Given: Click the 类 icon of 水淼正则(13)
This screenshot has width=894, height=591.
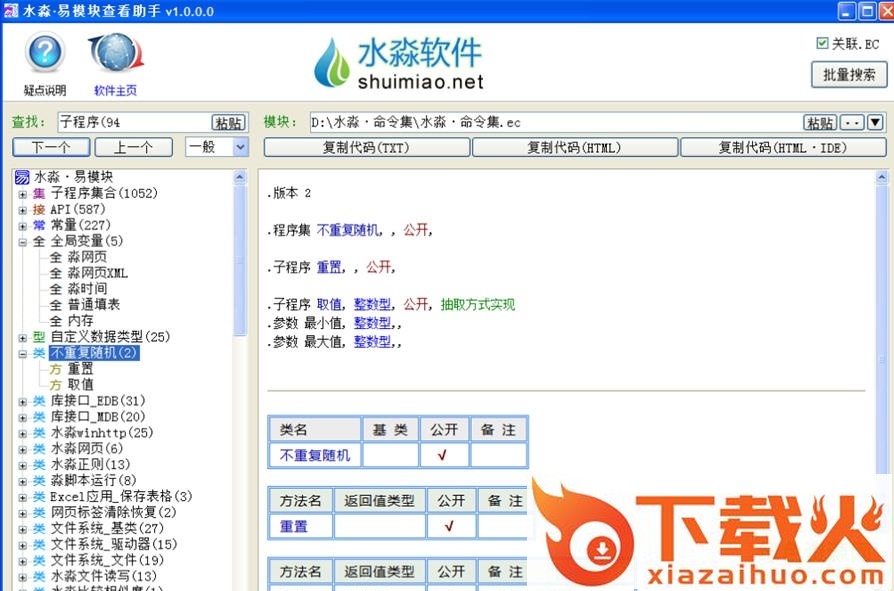Looking at the screenshot, I should [x=39, y=465].
